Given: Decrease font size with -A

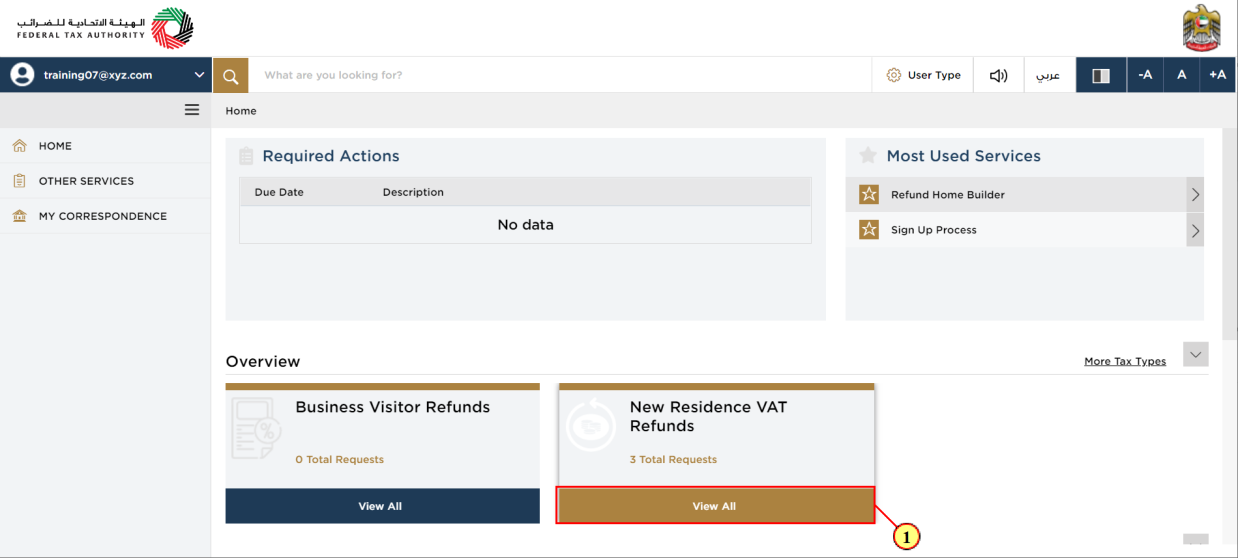Looking at the screenshot, I should click(x=1145, y=75).
